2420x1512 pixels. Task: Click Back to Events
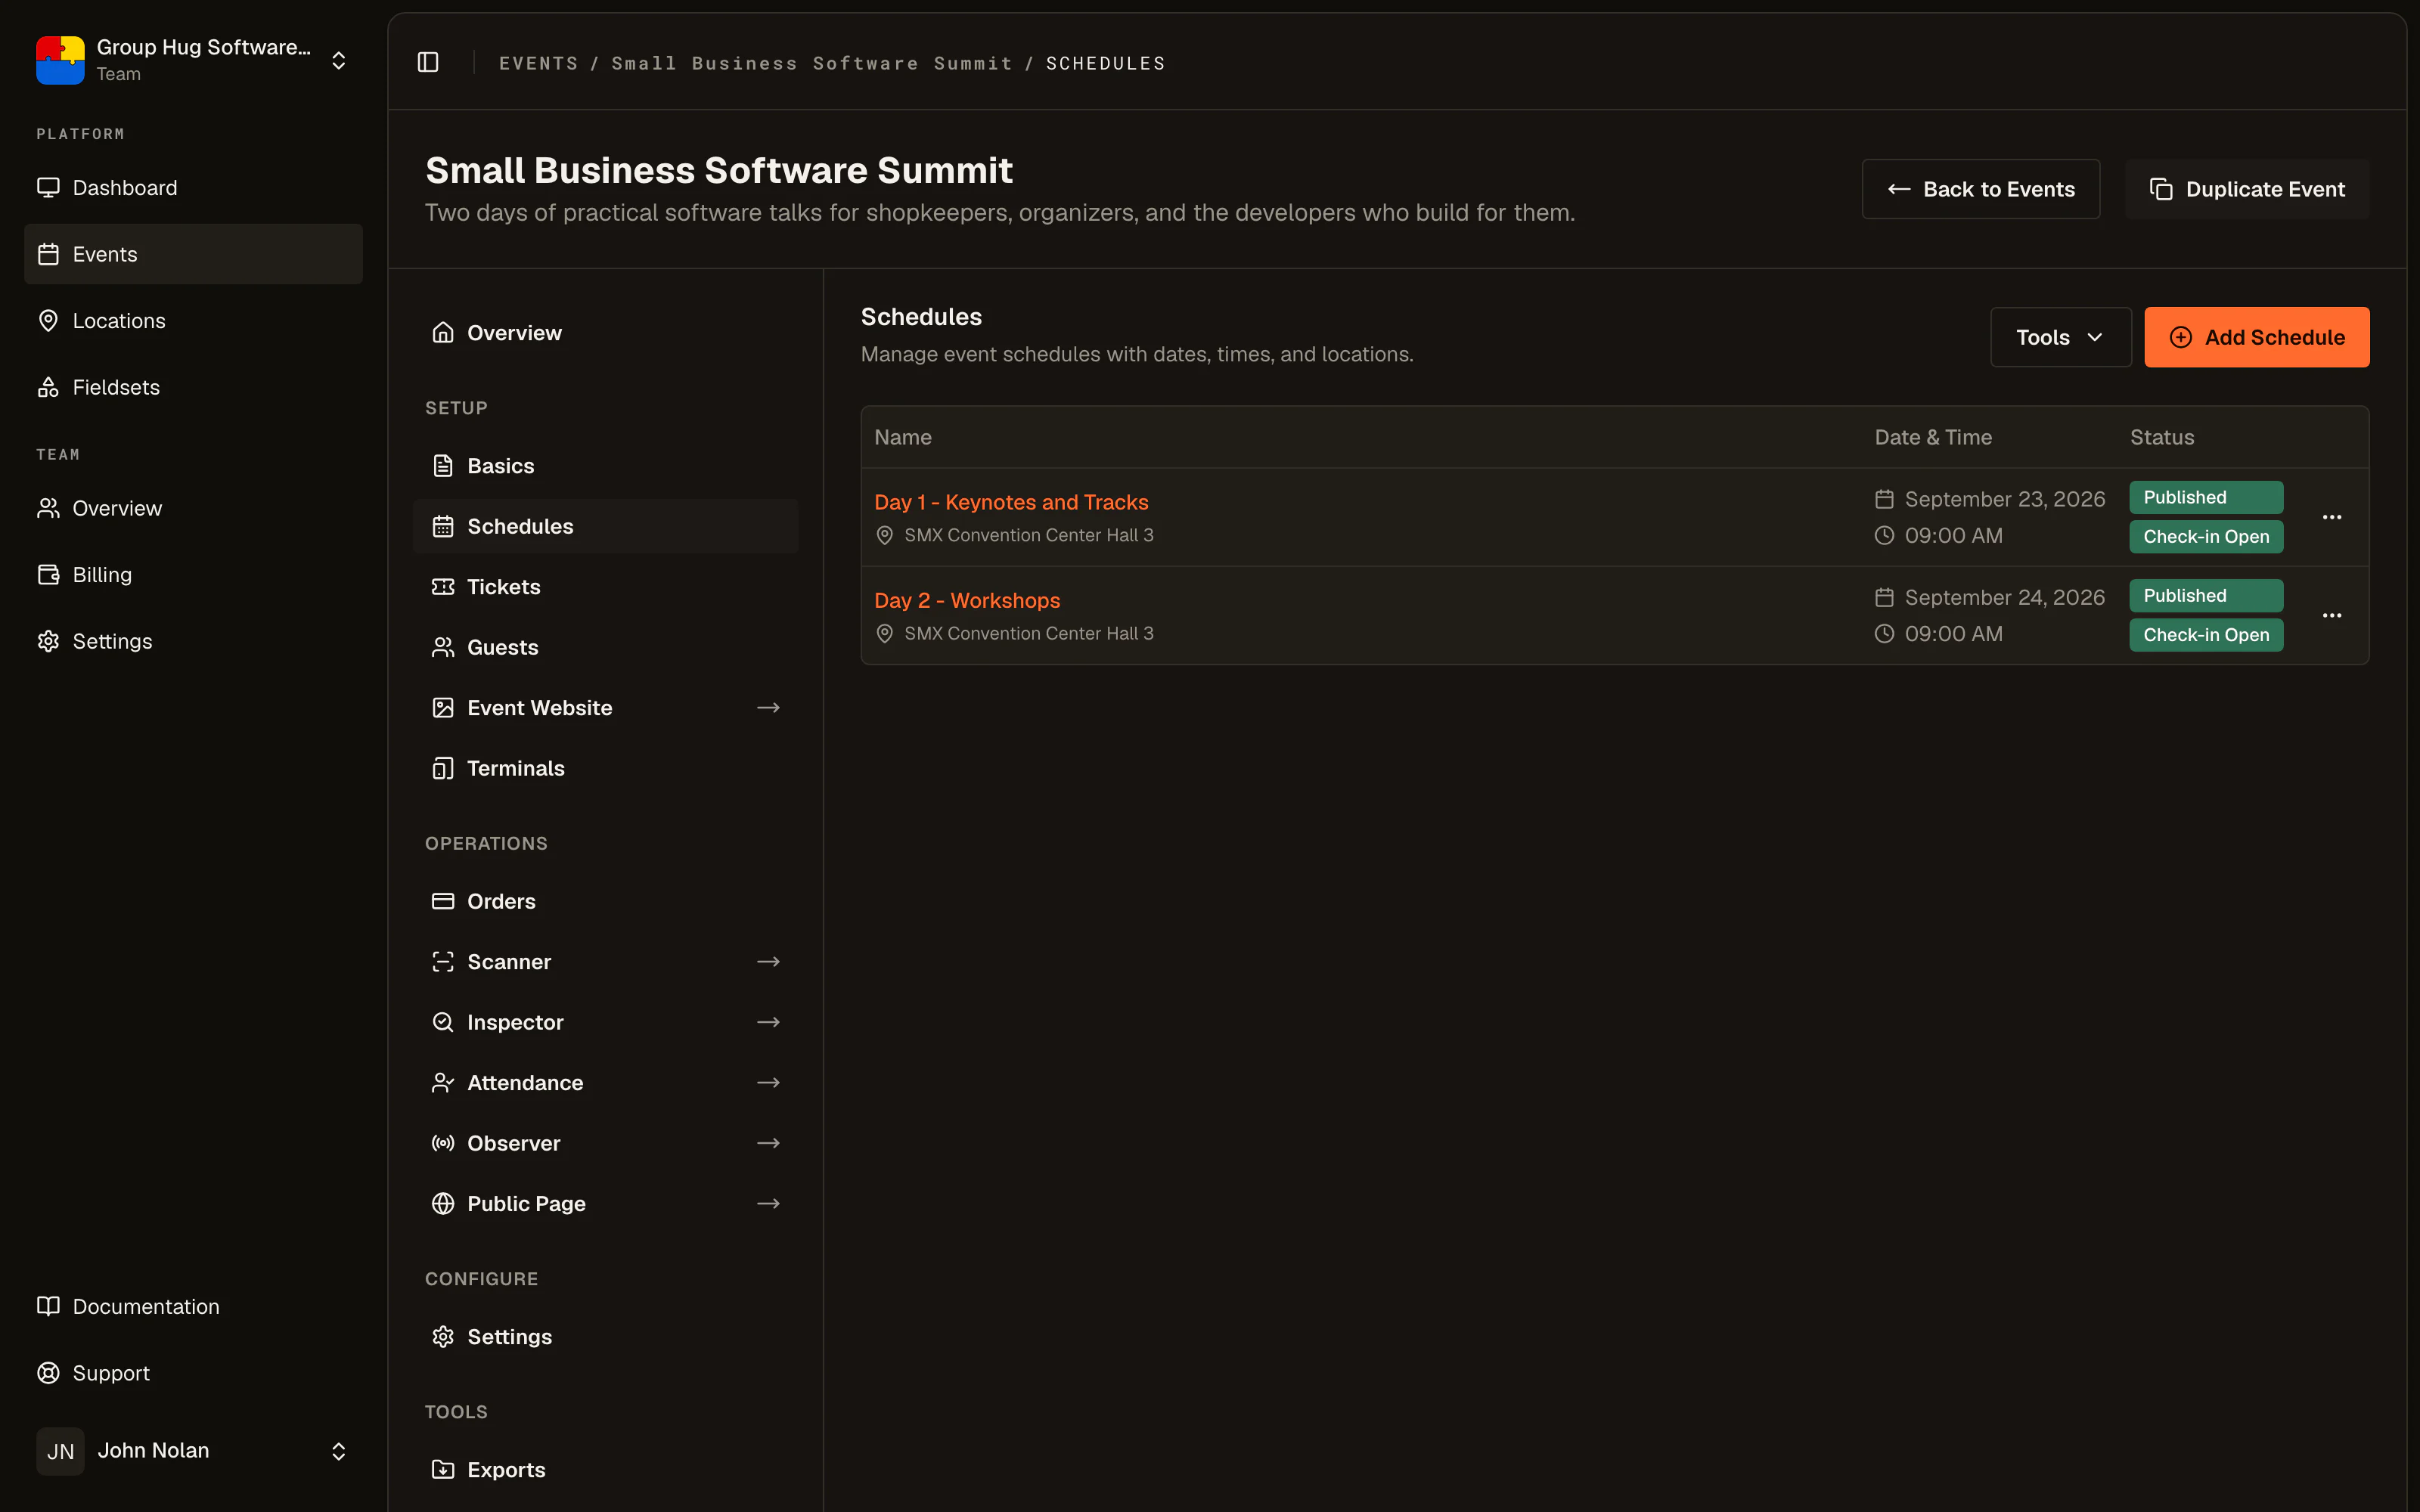pos(1980,189)
